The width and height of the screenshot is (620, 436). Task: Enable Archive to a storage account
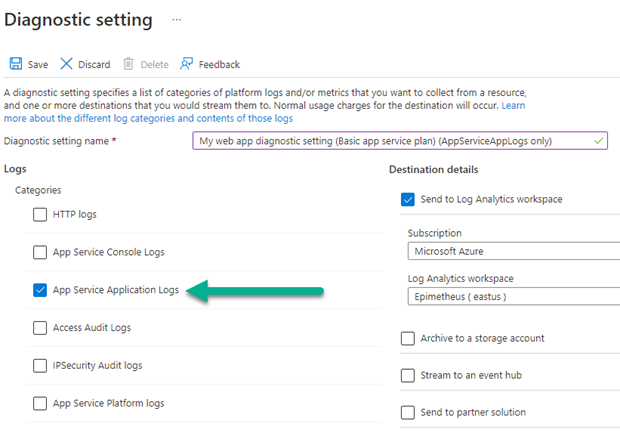[408, 339]
